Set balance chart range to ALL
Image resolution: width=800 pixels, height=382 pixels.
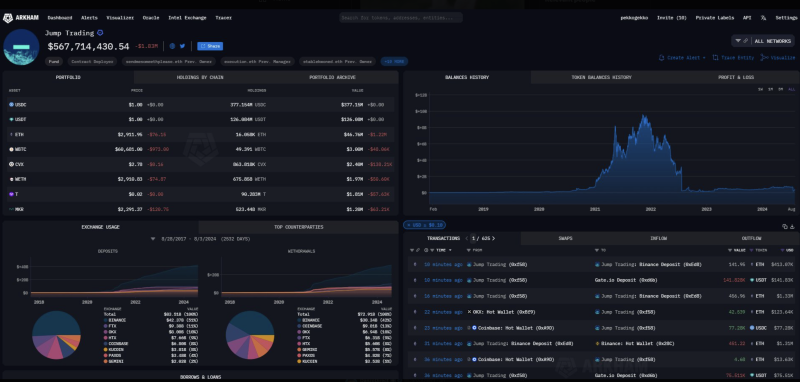(791, 89)
